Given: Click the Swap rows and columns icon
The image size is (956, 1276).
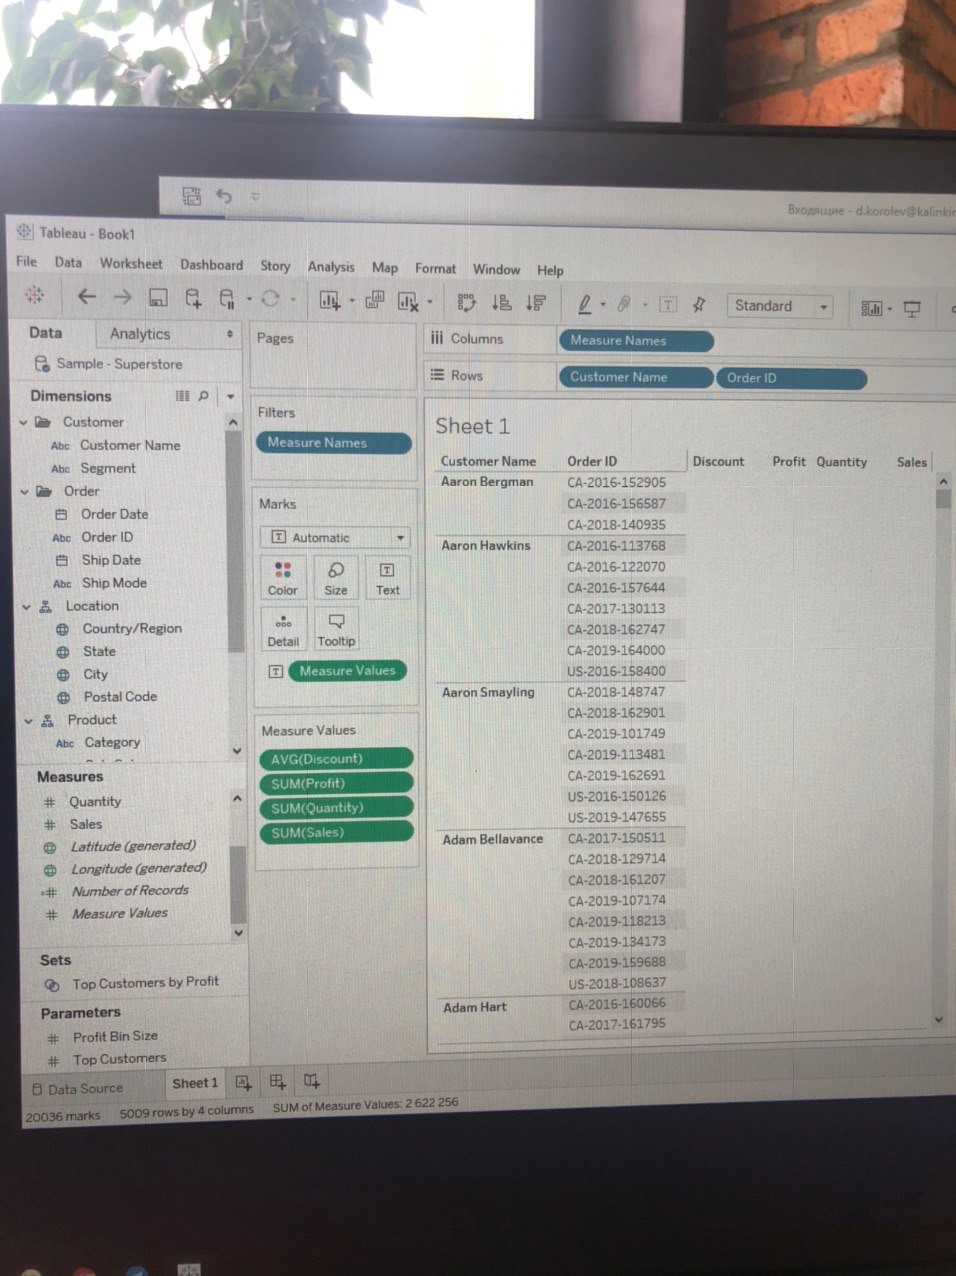Looking at the screenshot, I should click(466, 301).
